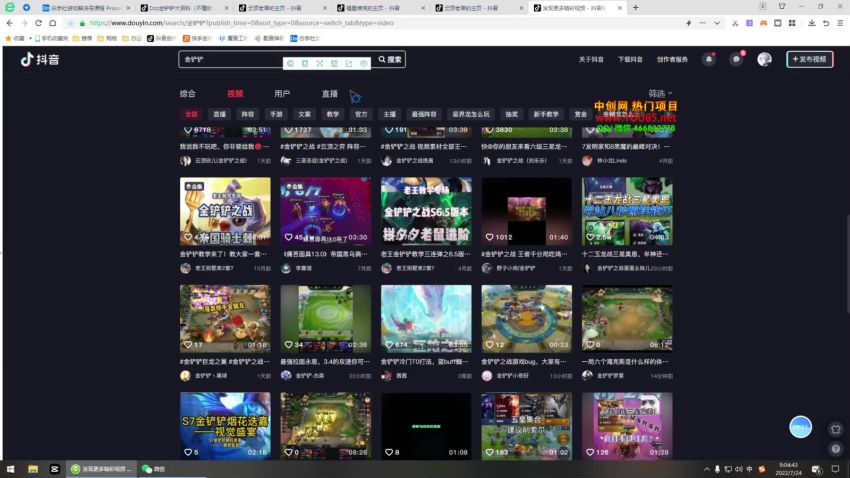Select the 星界龙怎么玩 filter chip
This screenshot has height=478, width=850.
471,114
